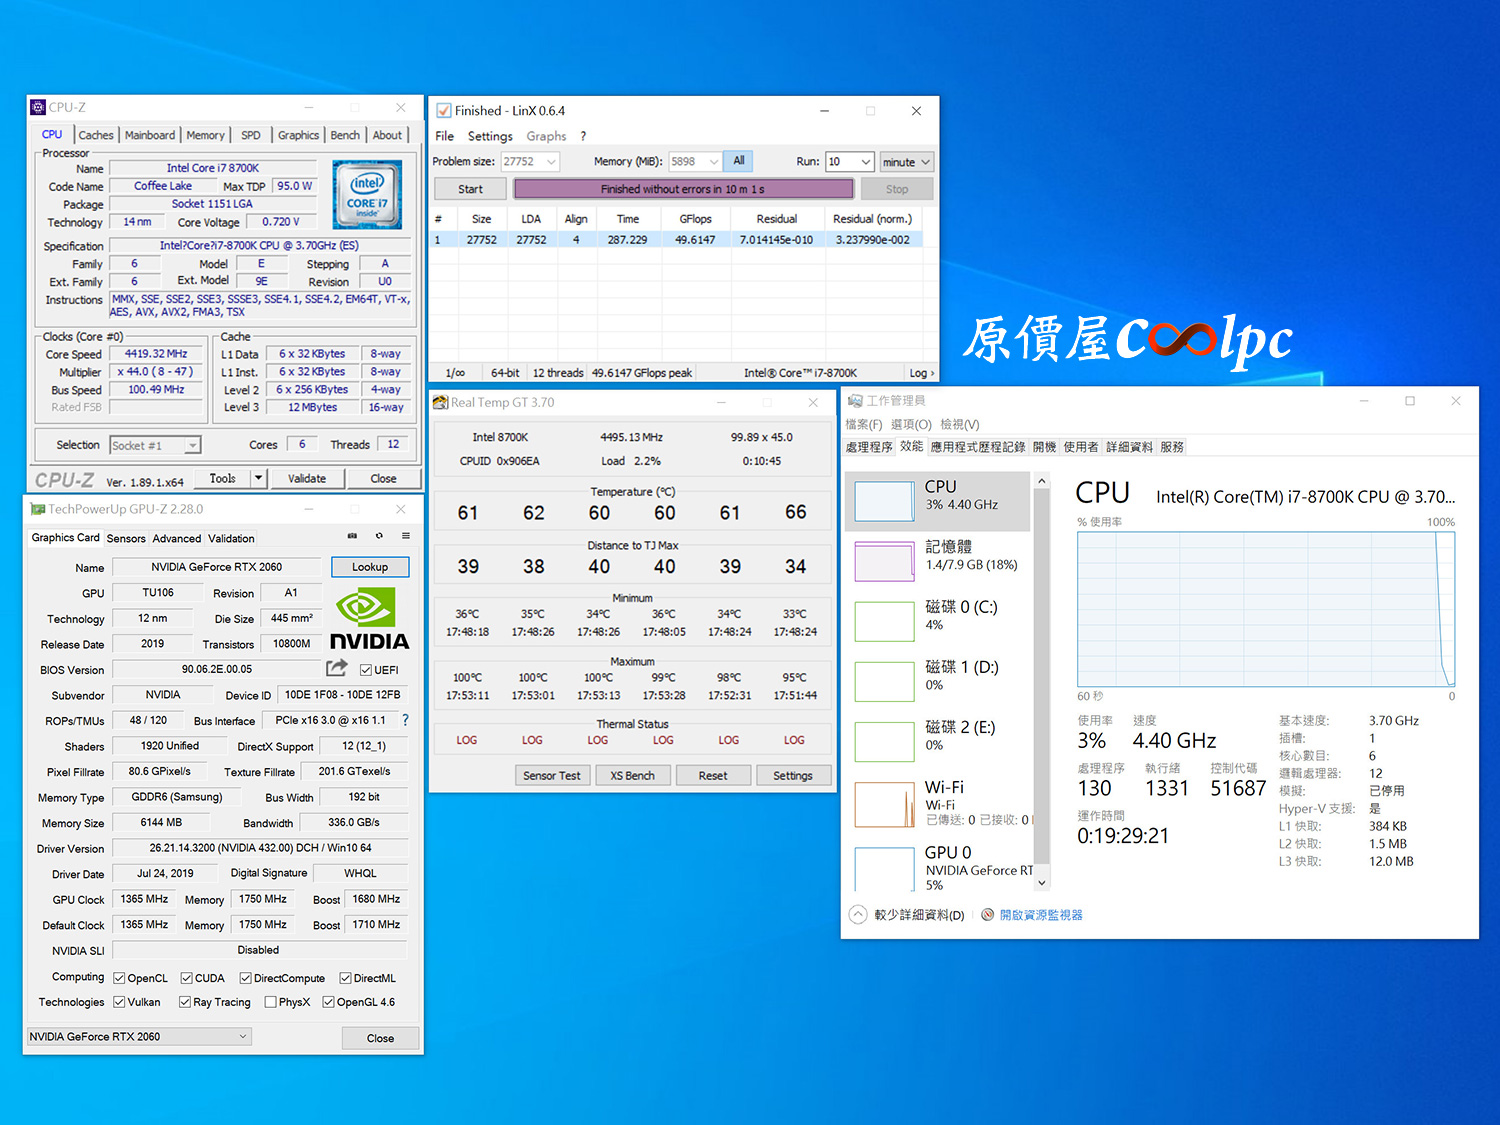The height and width of the screenshot is (1125, 1500).
Task: Open the Graphs menu in LinX
Action: (546, 136)
